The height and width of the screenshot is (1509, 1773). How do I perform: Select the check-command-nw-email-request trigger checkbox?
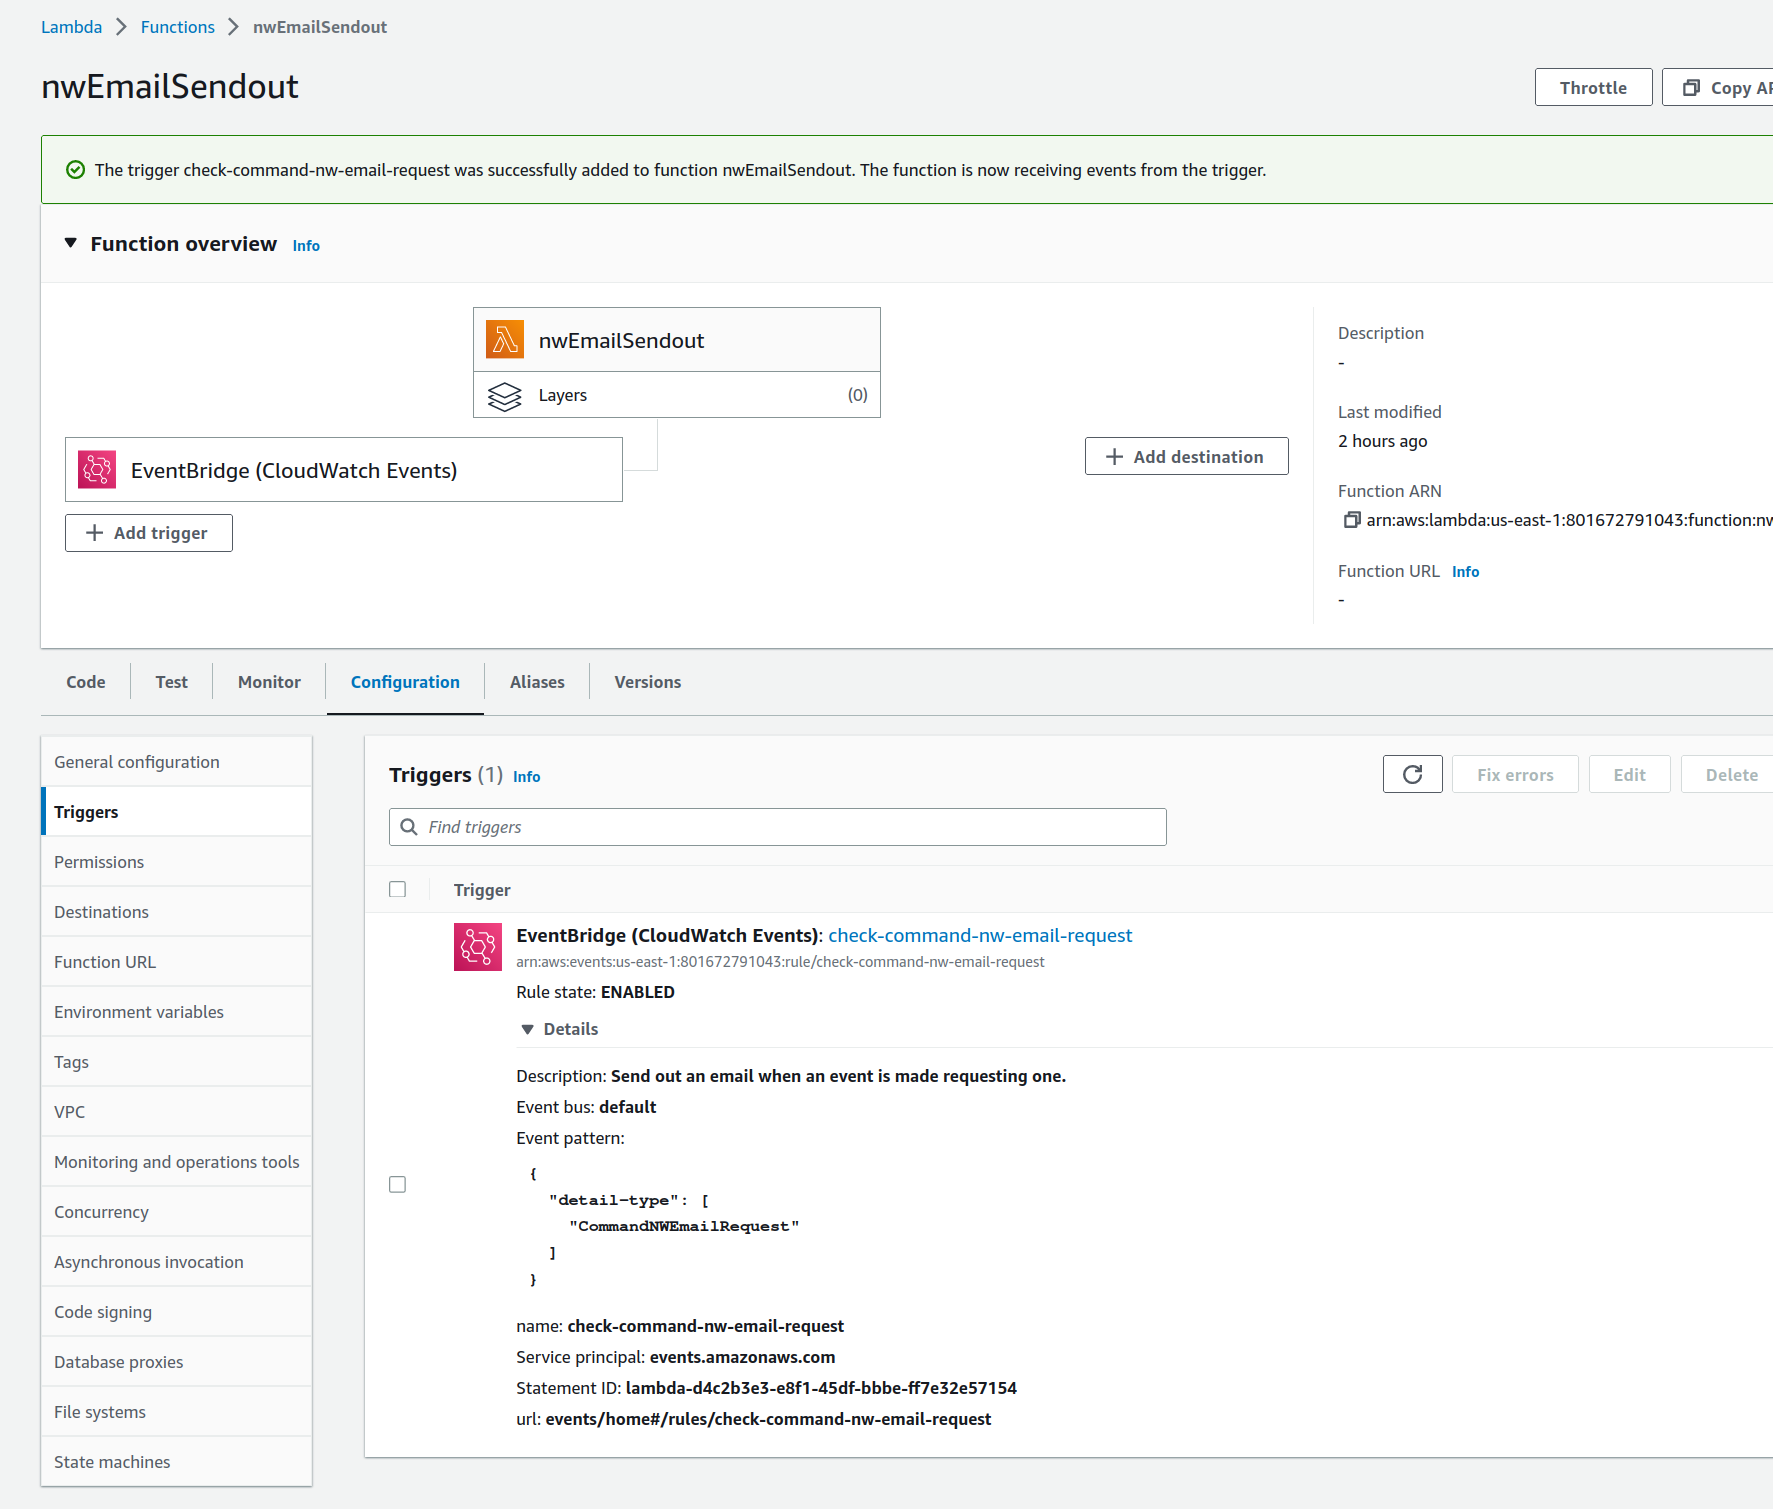click(398, 1184)
